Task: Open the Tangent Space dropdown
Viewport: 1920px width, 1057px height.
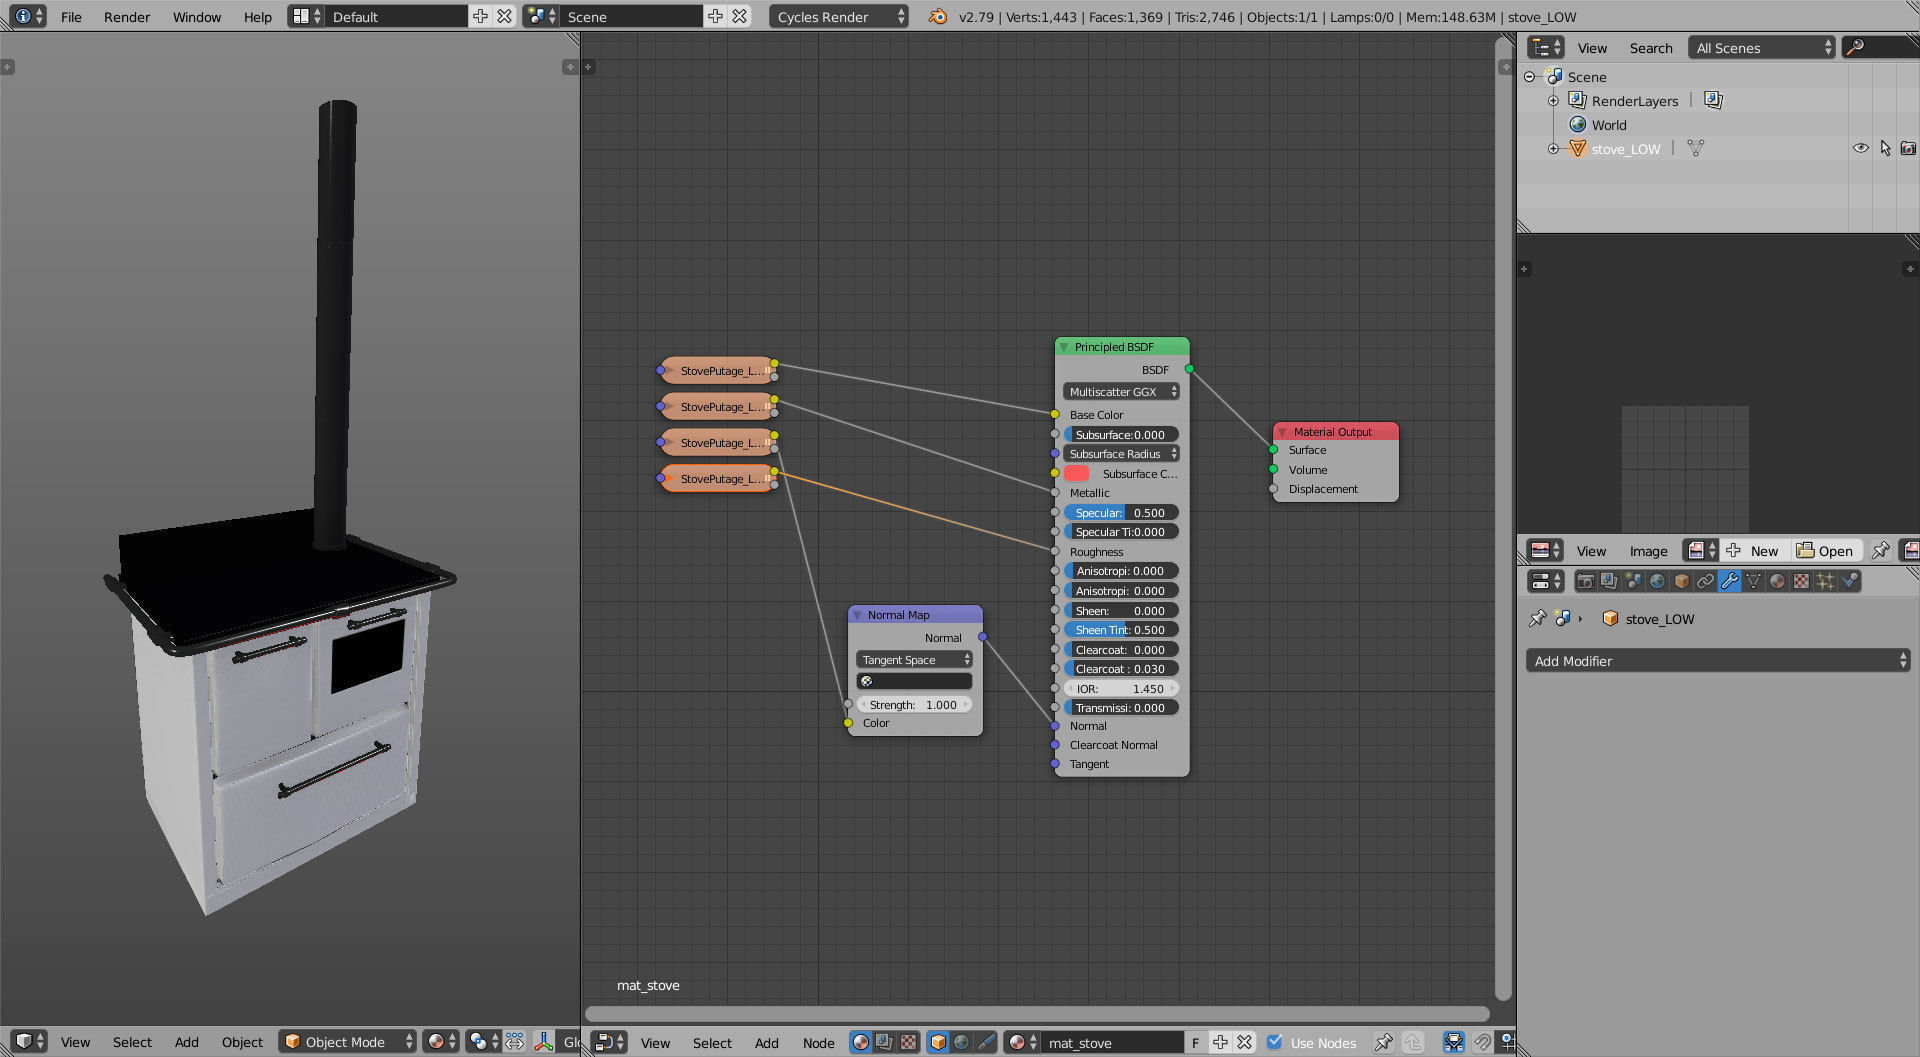Action: point(914,660)
